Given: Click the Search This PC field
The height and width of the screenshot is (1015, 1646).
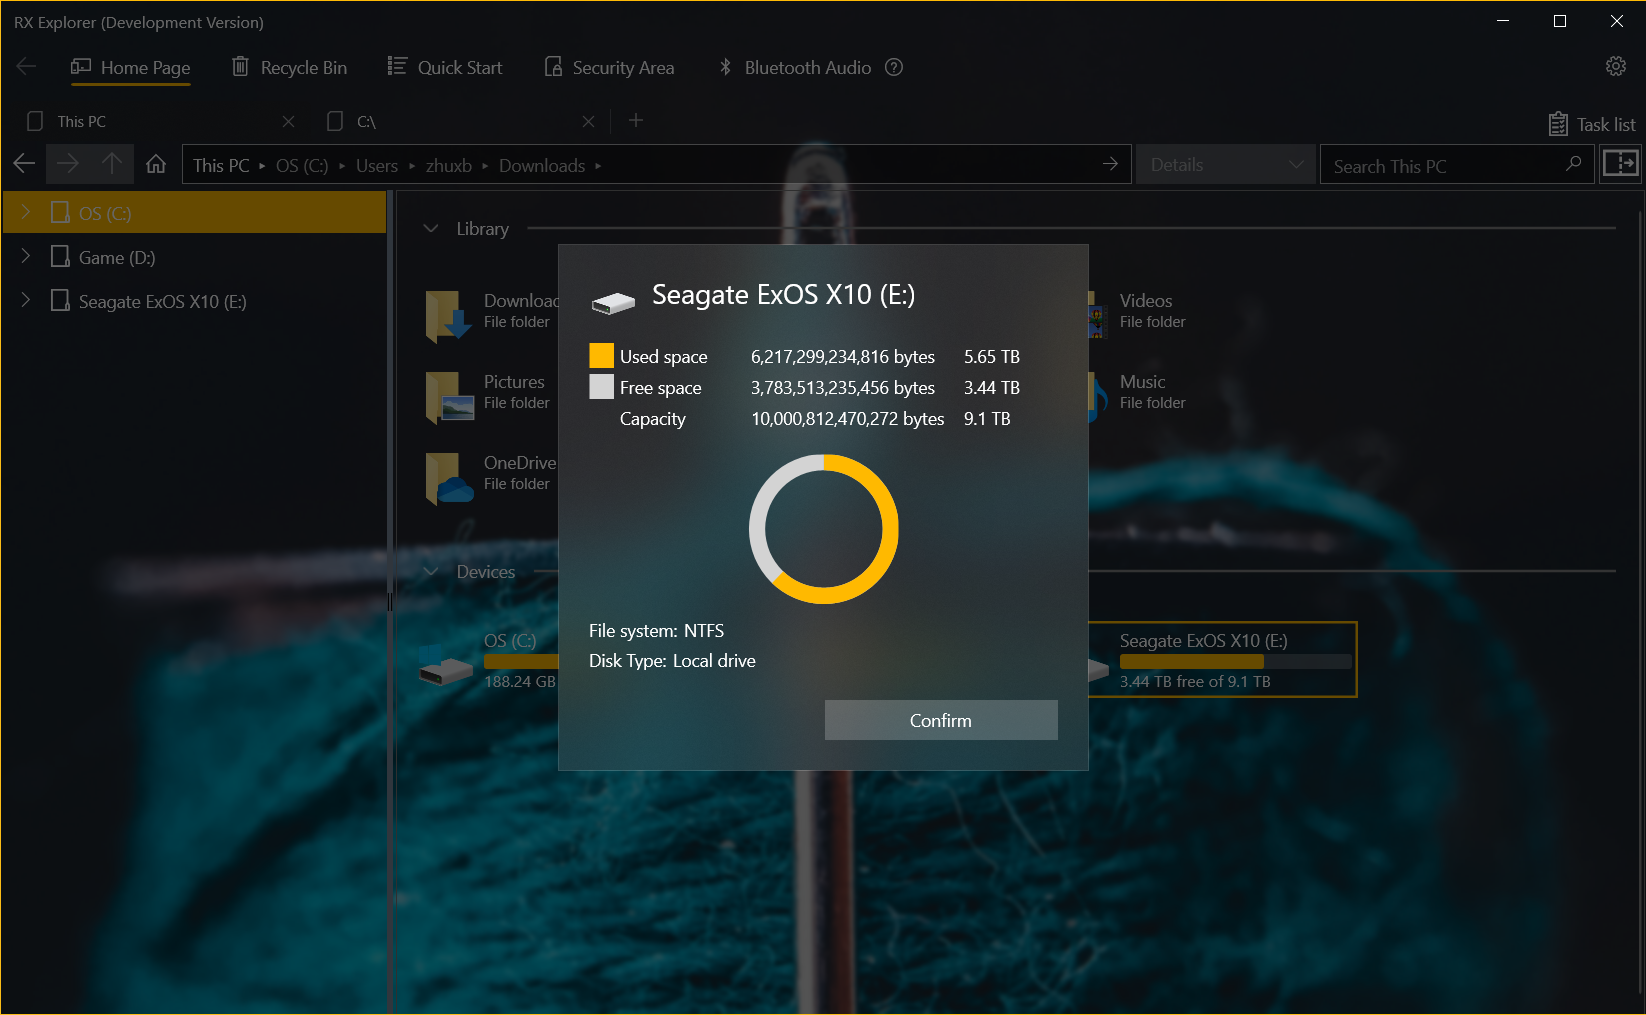Looking at the screenshot, I should [1440, 166].
